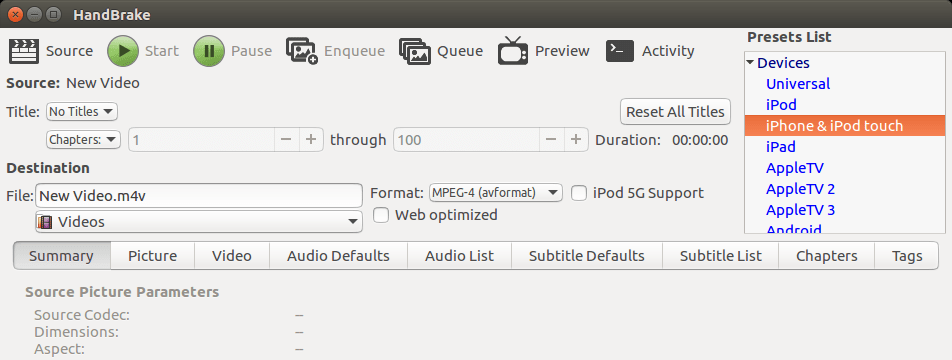
Task: Open the Format MPEG-4 (avformat) dropdown
Action: [495, 193]
